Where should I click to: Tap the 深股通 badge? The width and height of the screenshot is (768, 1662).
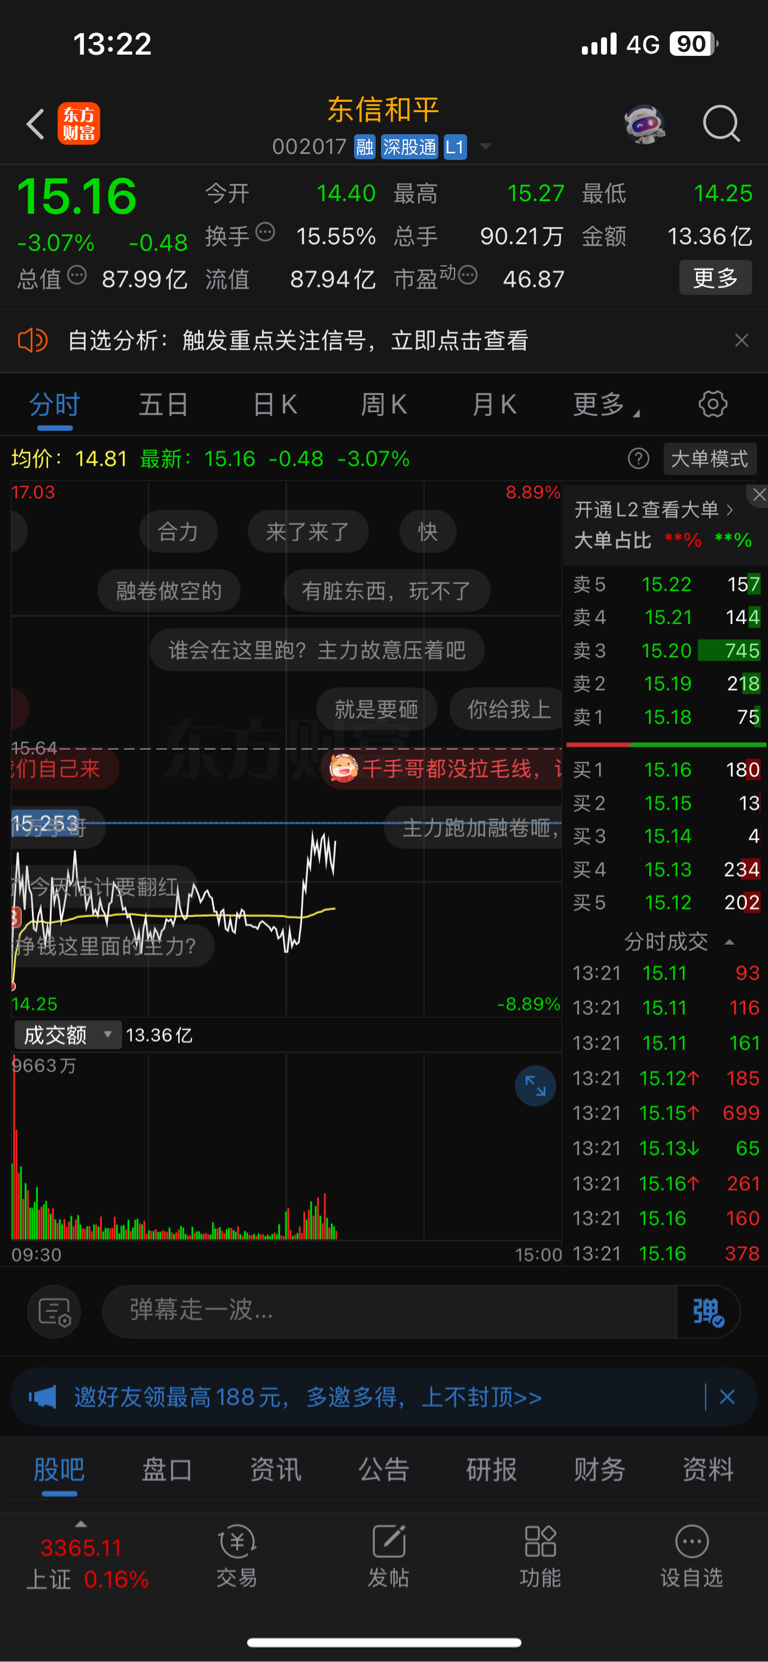(x=410, y=147)
